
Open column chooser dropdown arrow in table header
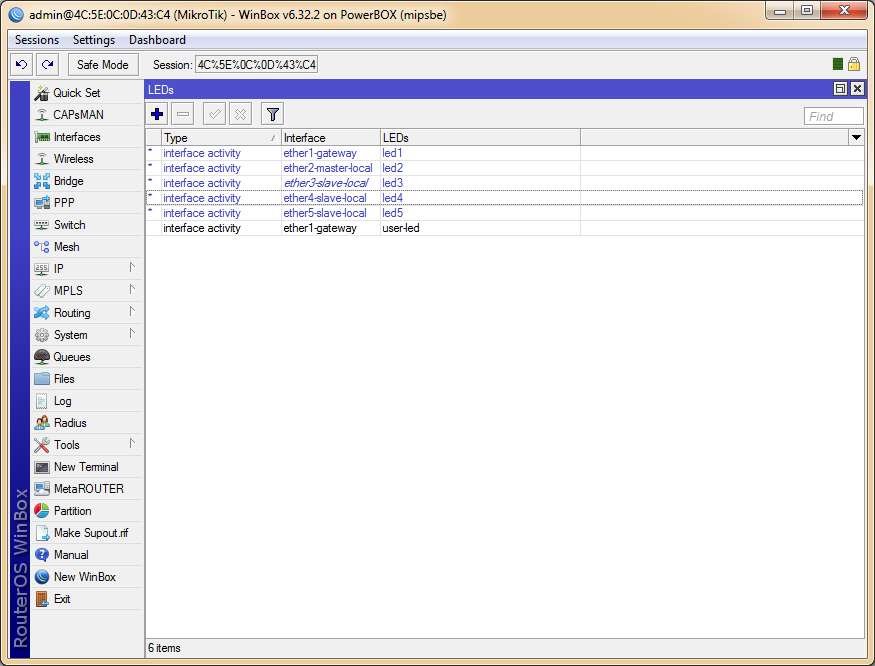pos(856,137)
